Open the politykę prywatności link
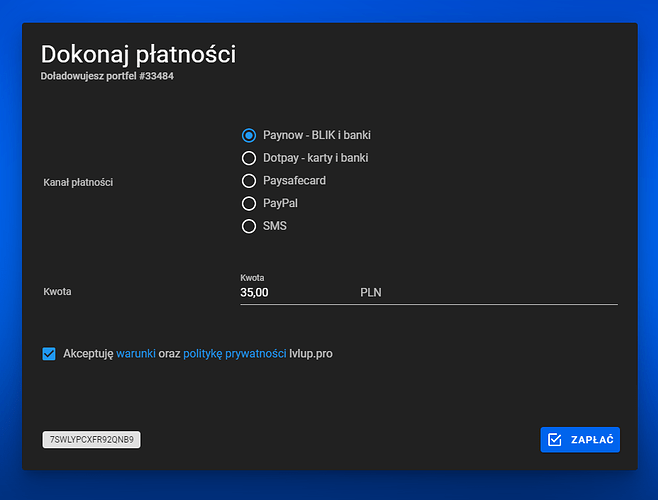Image resolution: width=658 pixels, height=500 pixels. [x=227, y=354]
